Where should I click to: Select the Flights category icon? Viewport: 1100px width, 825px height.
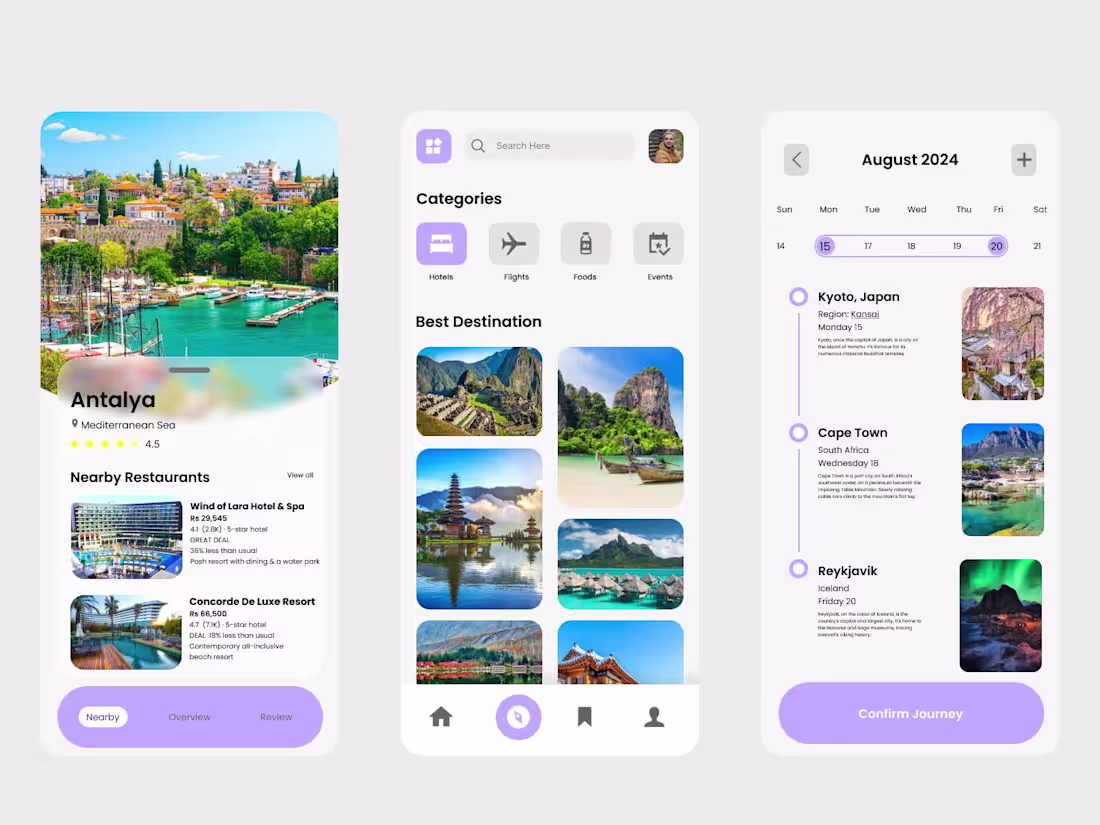pos(514,243)
